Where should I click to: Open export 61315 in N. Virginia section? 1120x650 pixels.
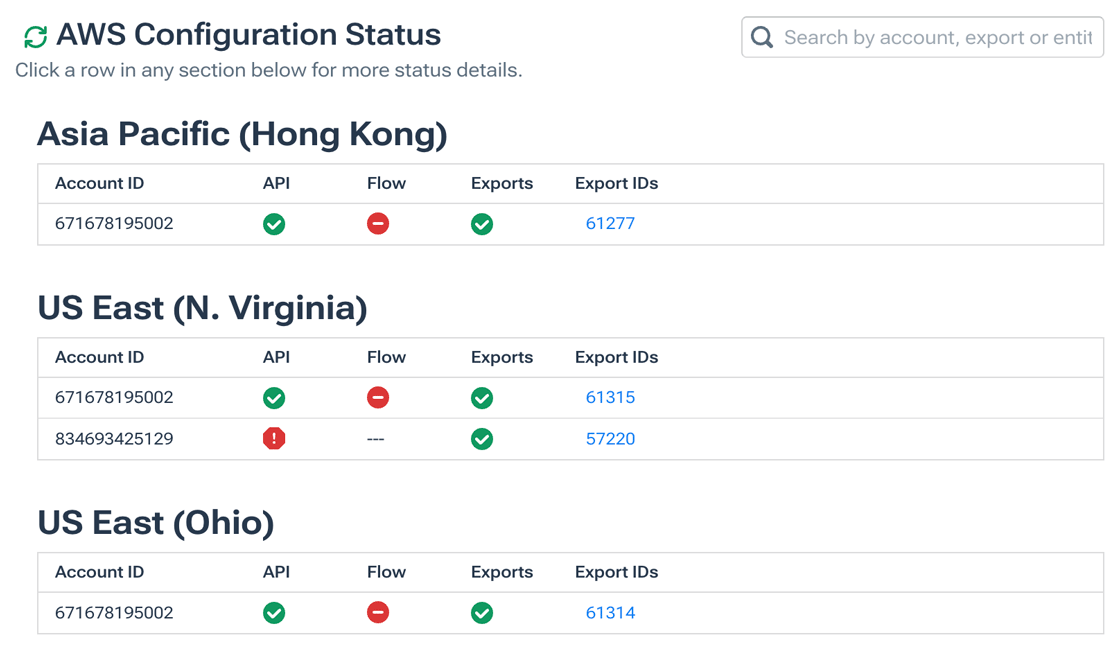[610, 397]
